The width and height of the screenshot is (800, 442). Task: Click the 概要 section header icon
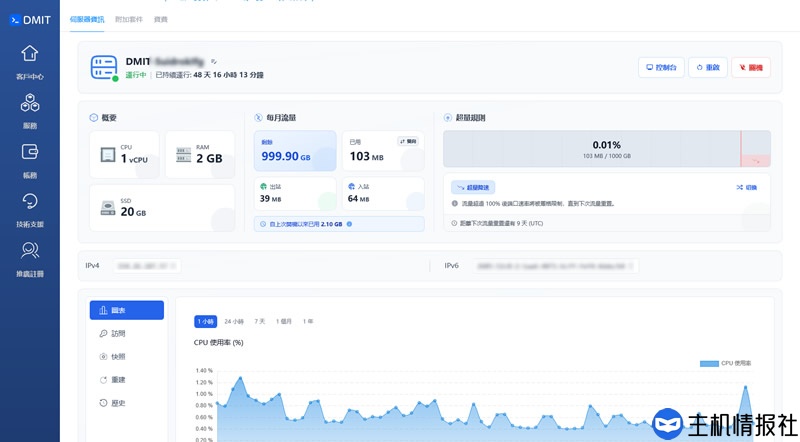tap(93, 118)
